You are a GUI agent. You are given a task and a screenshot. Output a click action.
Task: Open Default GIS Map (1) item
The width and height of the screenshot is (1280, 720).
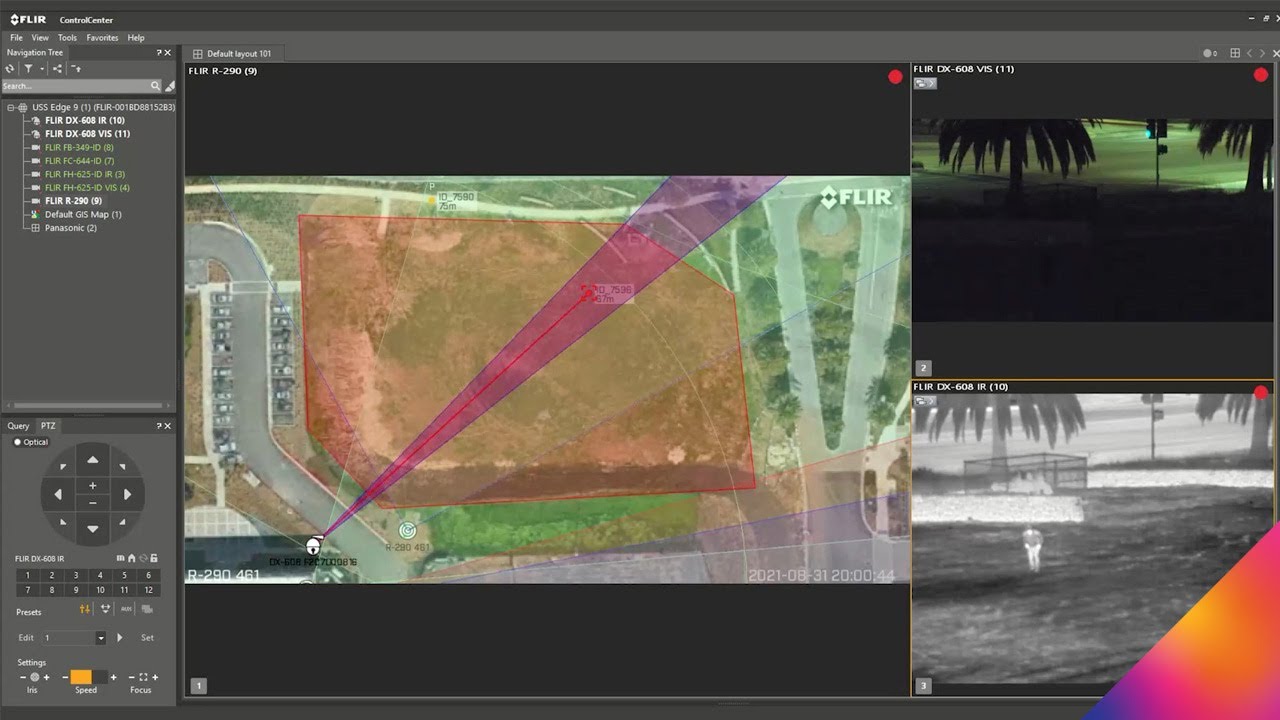point(83,215)
